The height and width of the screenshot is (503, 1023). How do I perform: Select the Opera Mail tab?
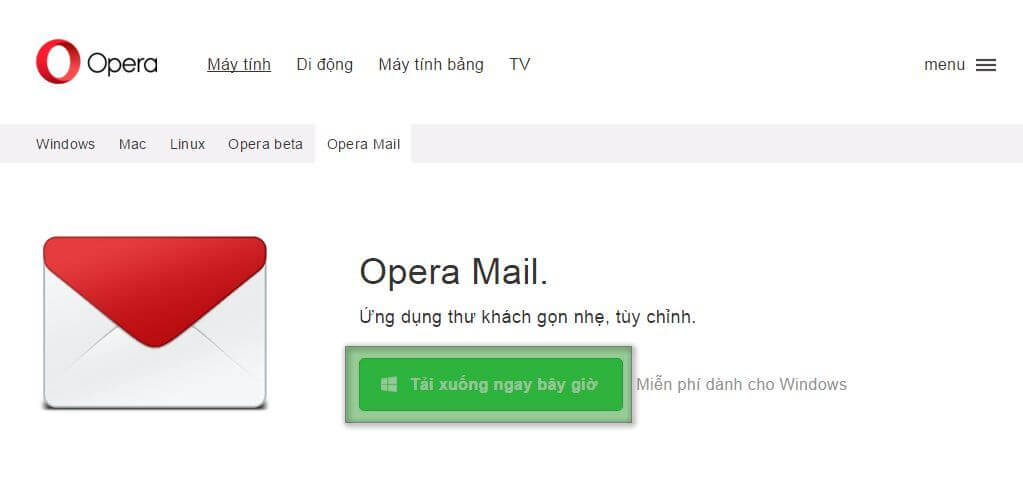click(x=363, y=144)
